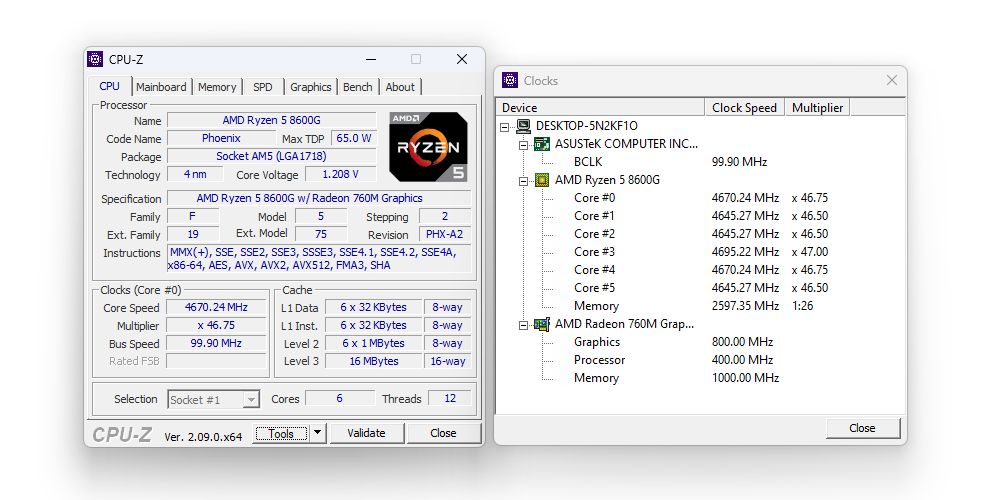Close the Clocks window with X
Viewport: 1000px width, 500px height.
892,80
